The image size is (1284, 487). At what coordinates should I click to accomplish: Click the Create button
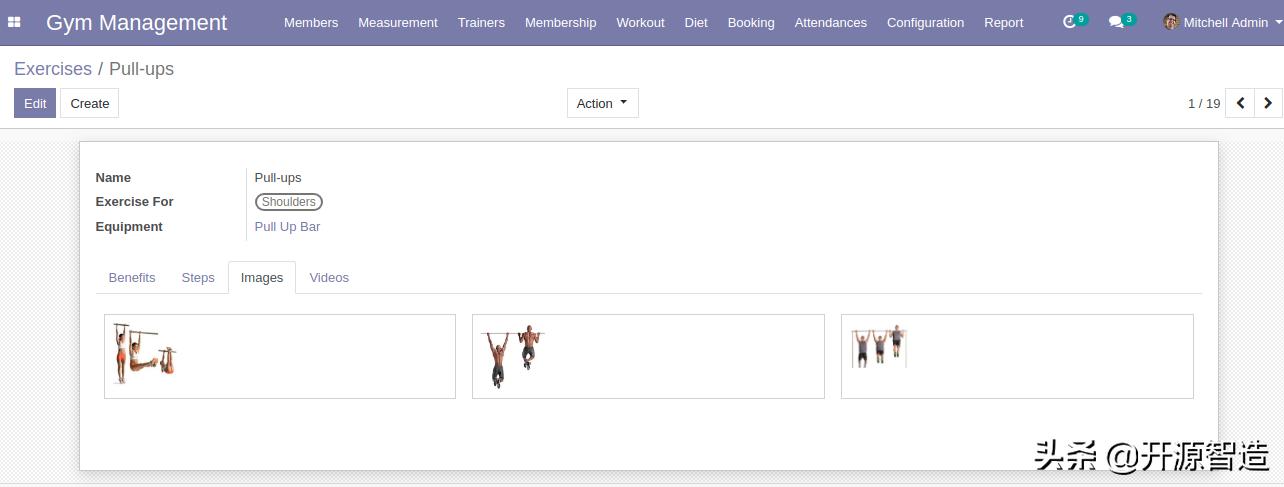[x=89, y=103]
